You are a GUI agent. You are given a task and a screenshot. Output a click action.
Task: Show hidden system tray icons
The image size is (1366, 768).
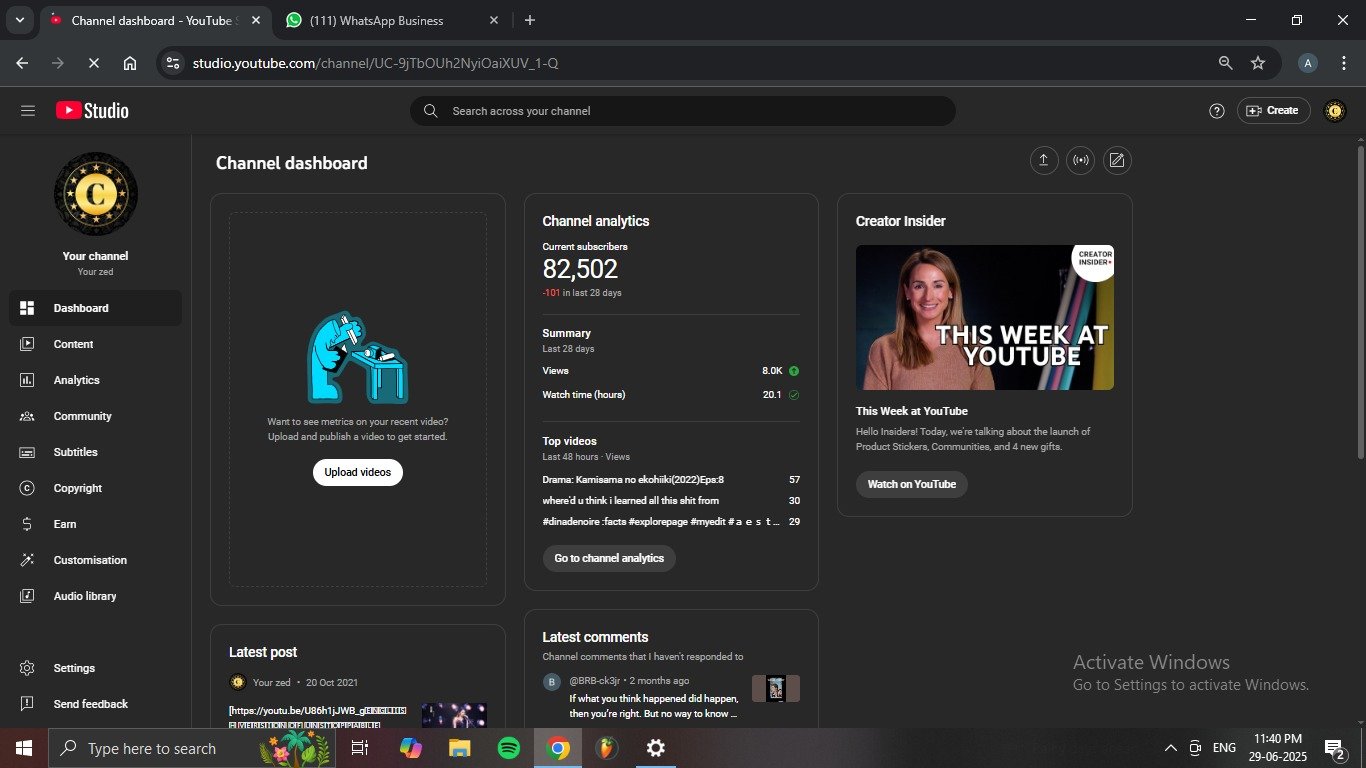click(1170, 748)
